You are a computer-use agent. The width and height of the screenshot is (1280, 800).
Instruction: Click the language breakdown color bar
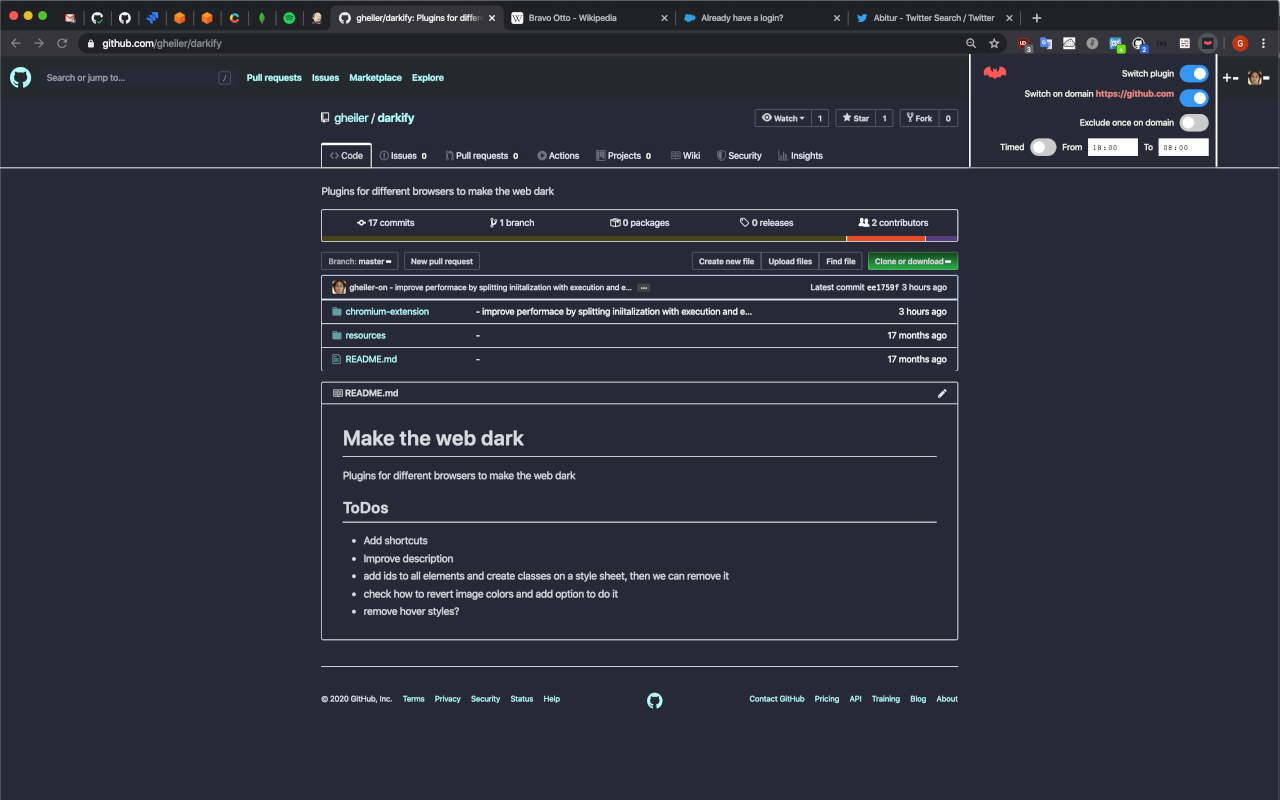[639, 239]
